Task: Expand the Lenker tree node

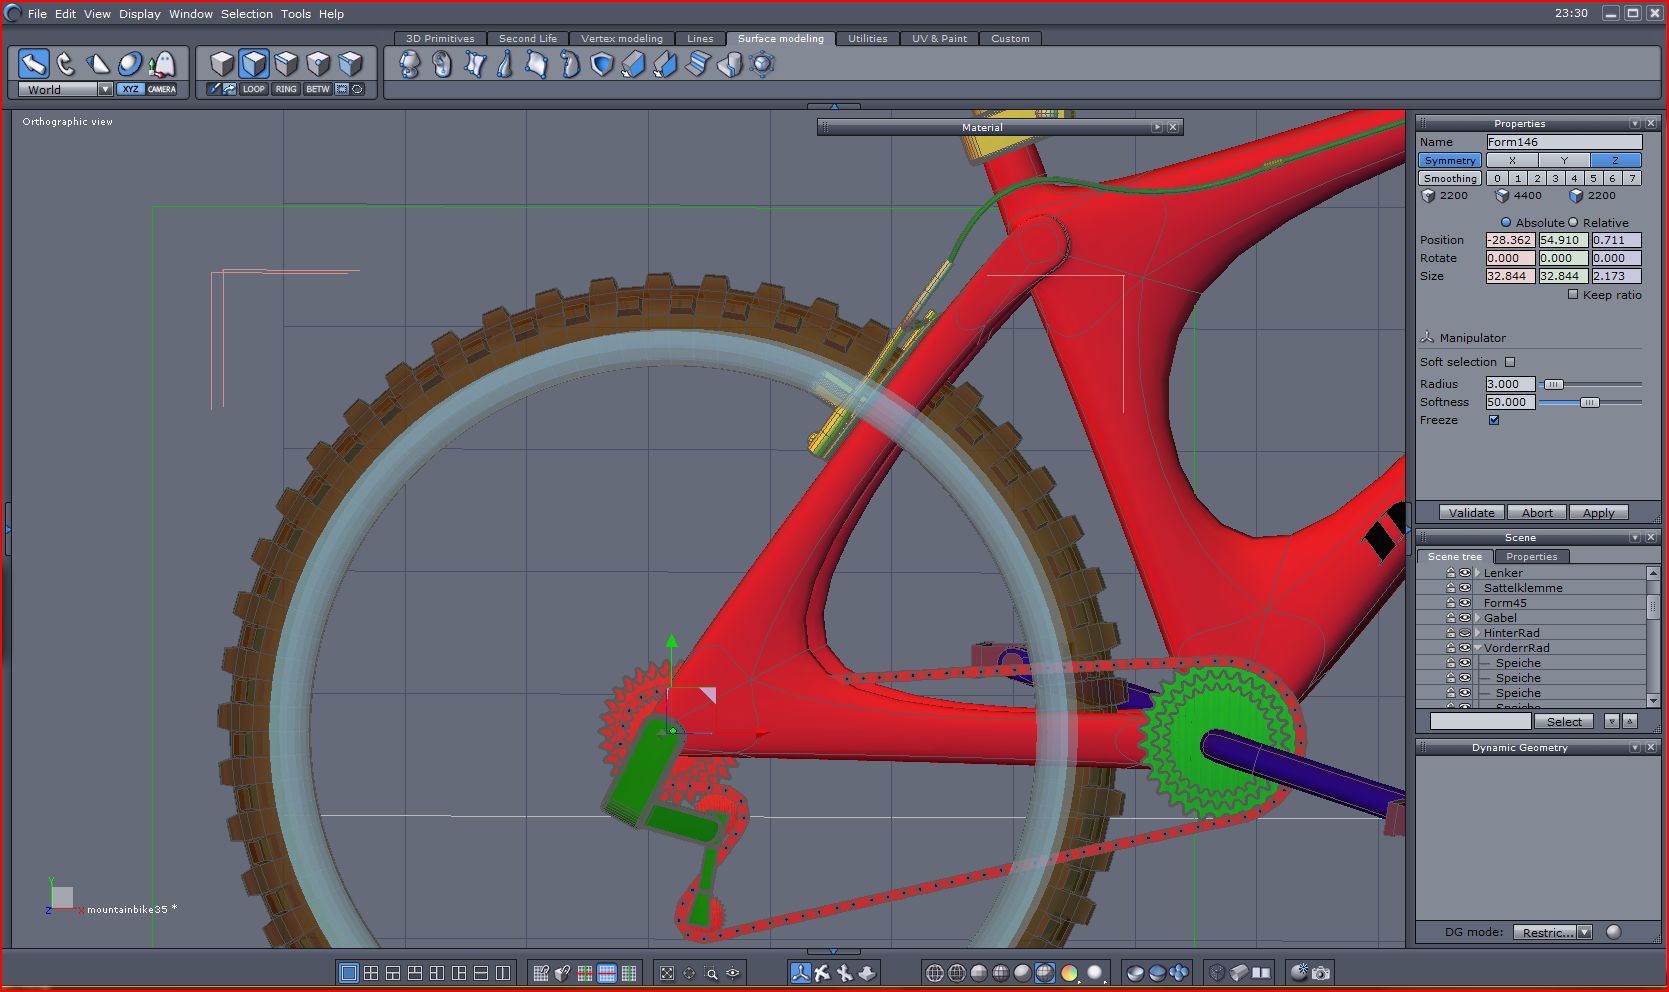Action: [x=1477, y=573]
